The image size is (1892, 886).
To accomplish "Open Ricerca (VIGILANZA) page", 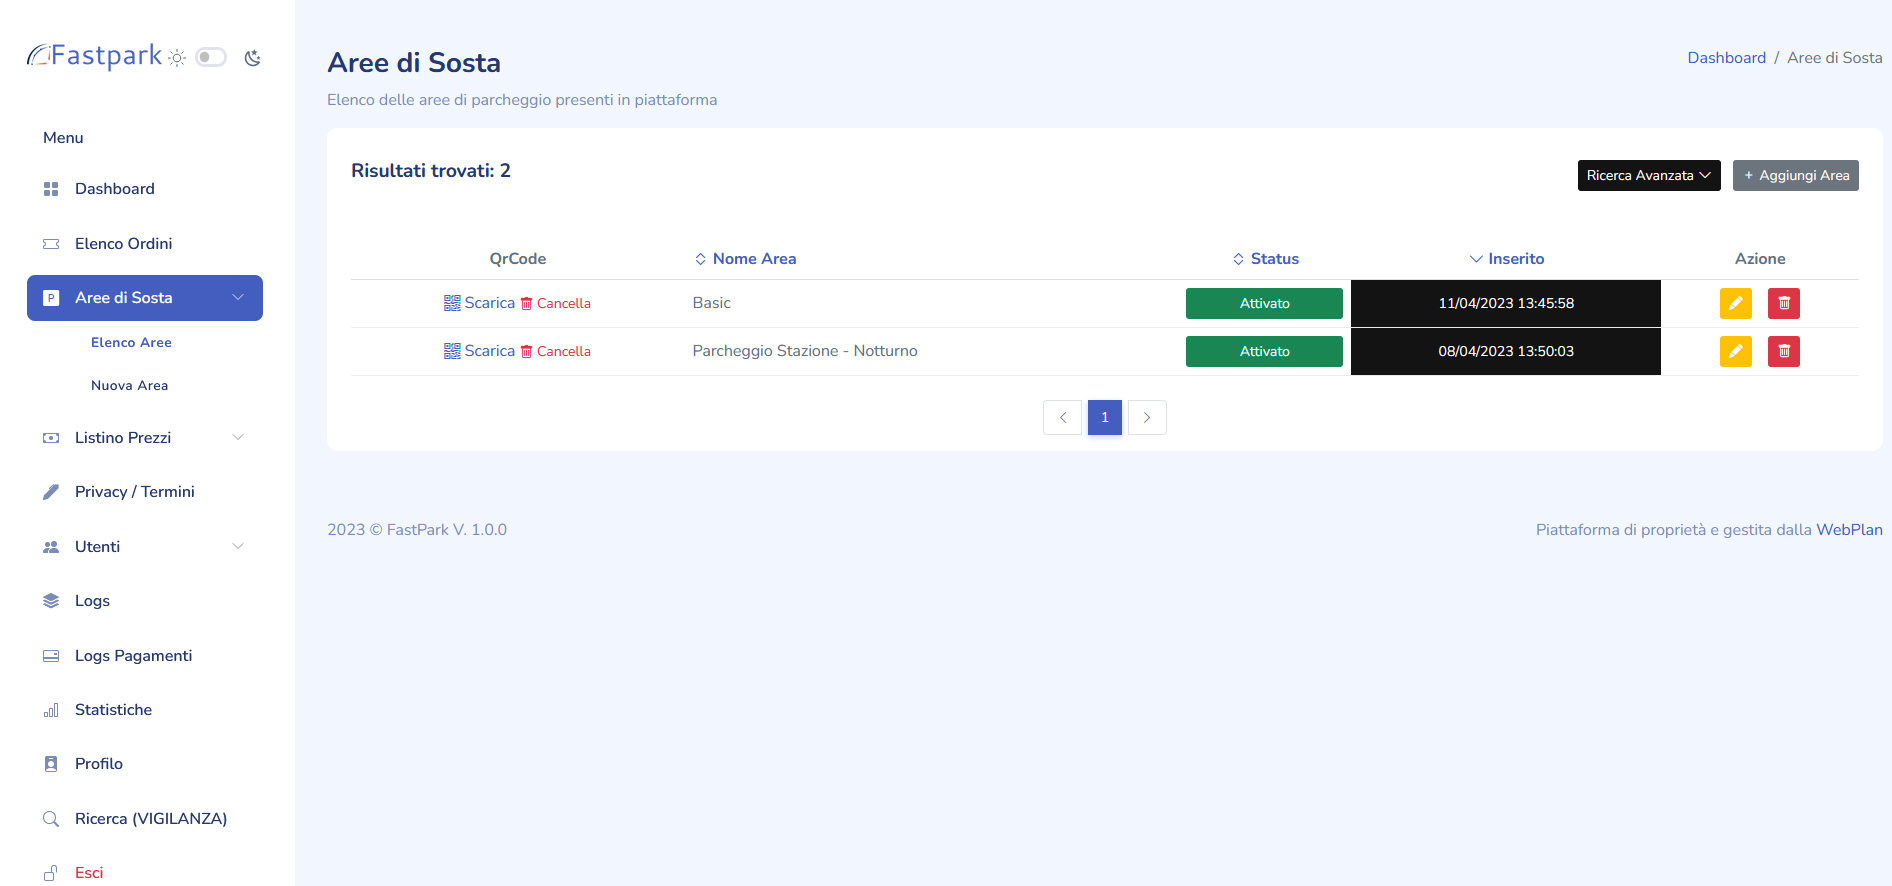I will [x=145, y=819].
